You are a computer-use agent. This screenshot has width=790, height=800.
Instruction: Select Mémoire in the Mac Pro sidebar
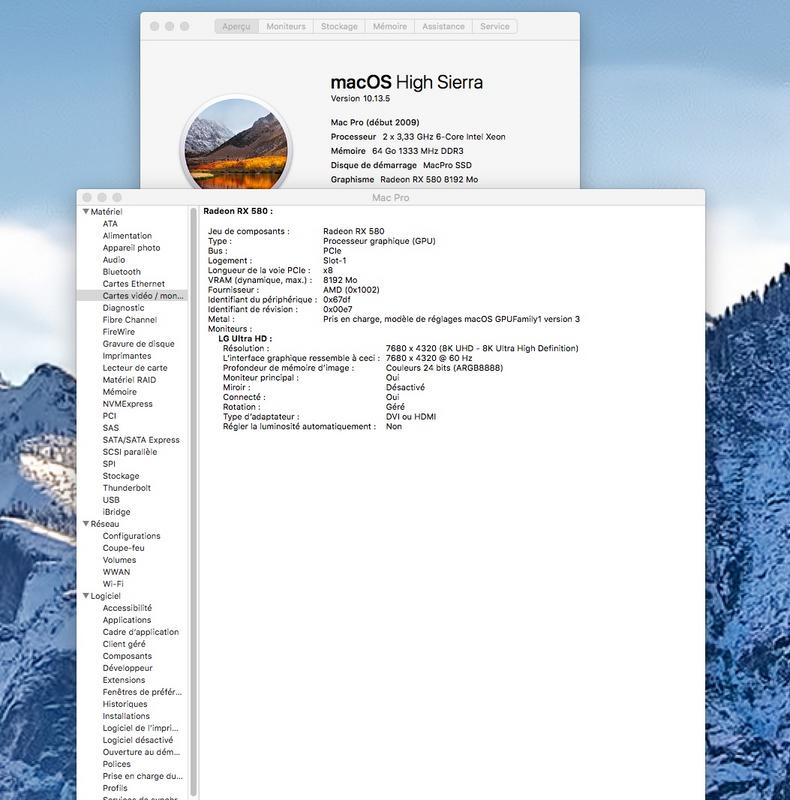point(119,392)
